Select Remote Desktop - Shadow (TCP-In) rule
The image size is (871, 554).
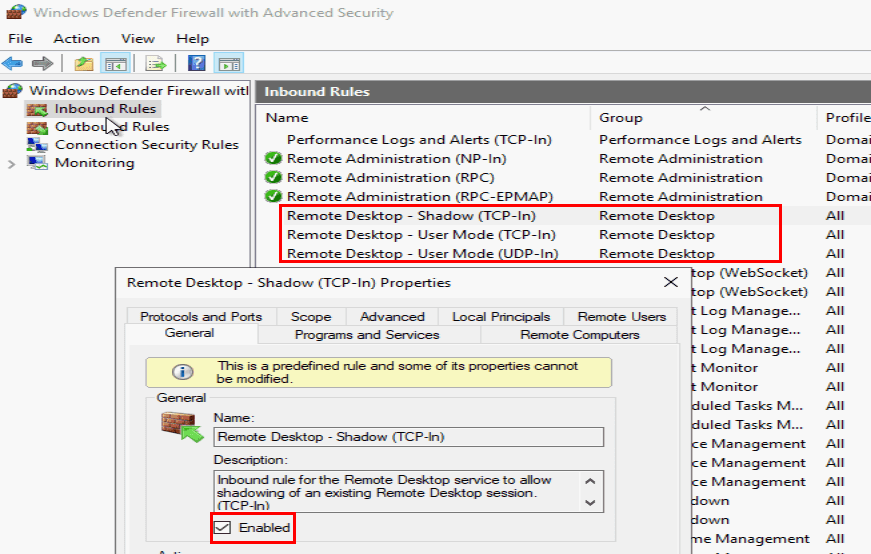tap(411, 216)
